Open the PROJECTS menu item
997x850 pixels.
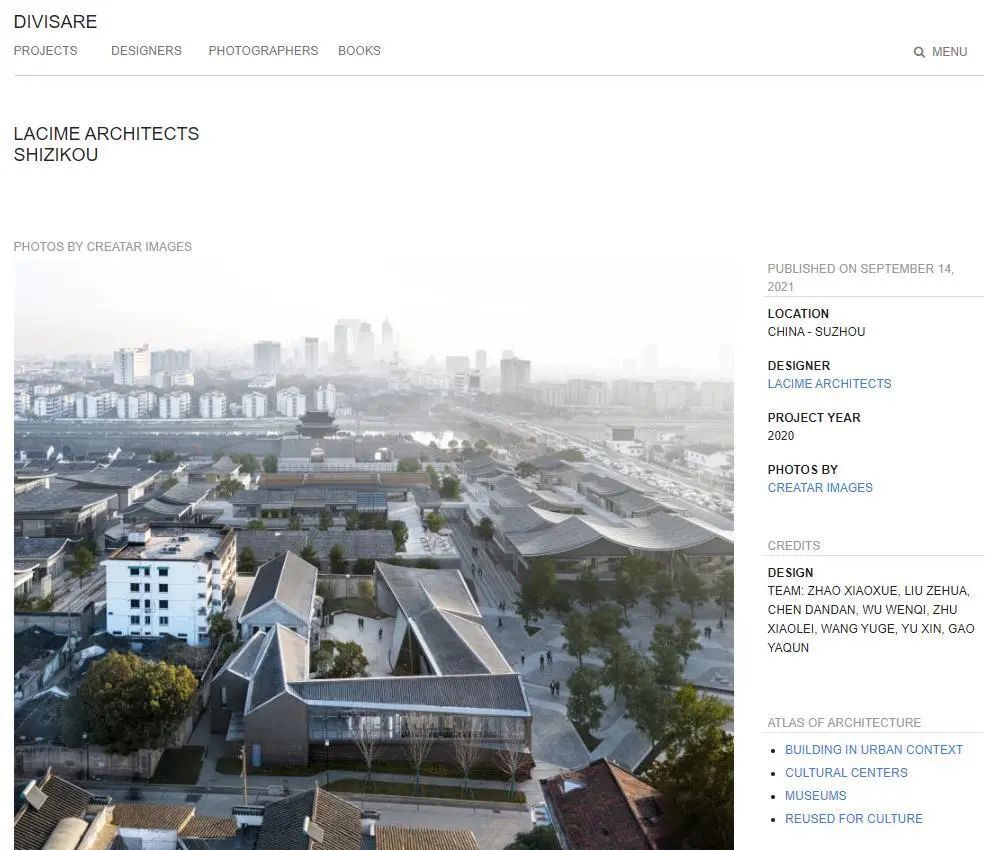[x=45, y=51]
